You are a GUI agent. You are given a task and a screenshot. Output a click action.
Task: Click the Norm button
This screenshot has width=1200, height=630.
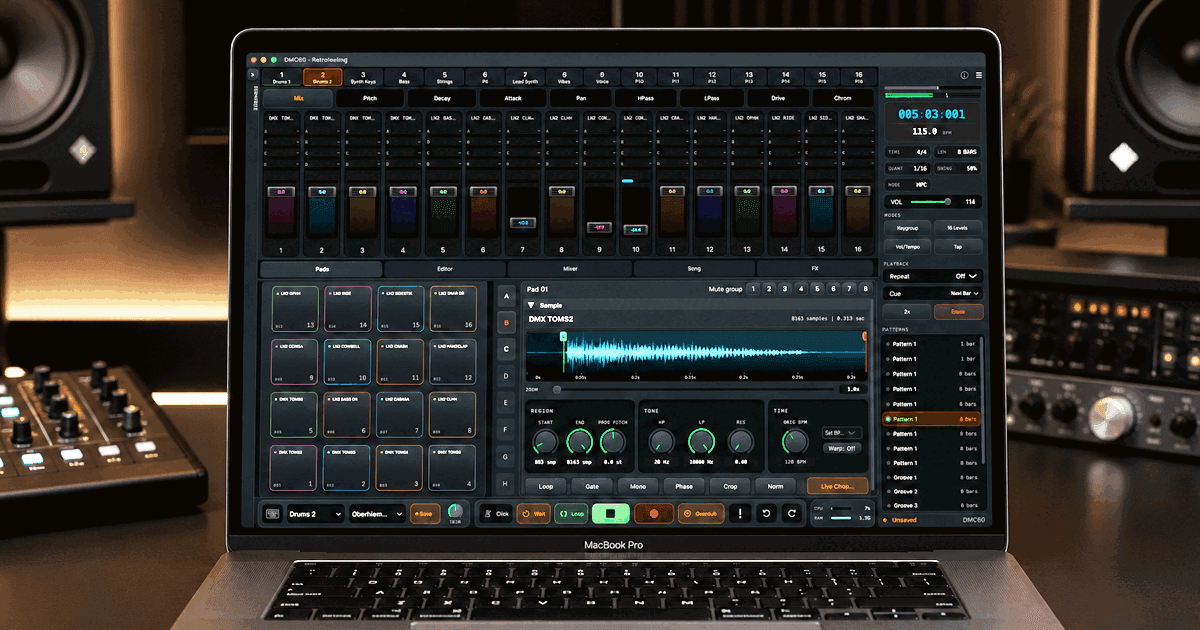pyautogui.click(x=776, y=486)
